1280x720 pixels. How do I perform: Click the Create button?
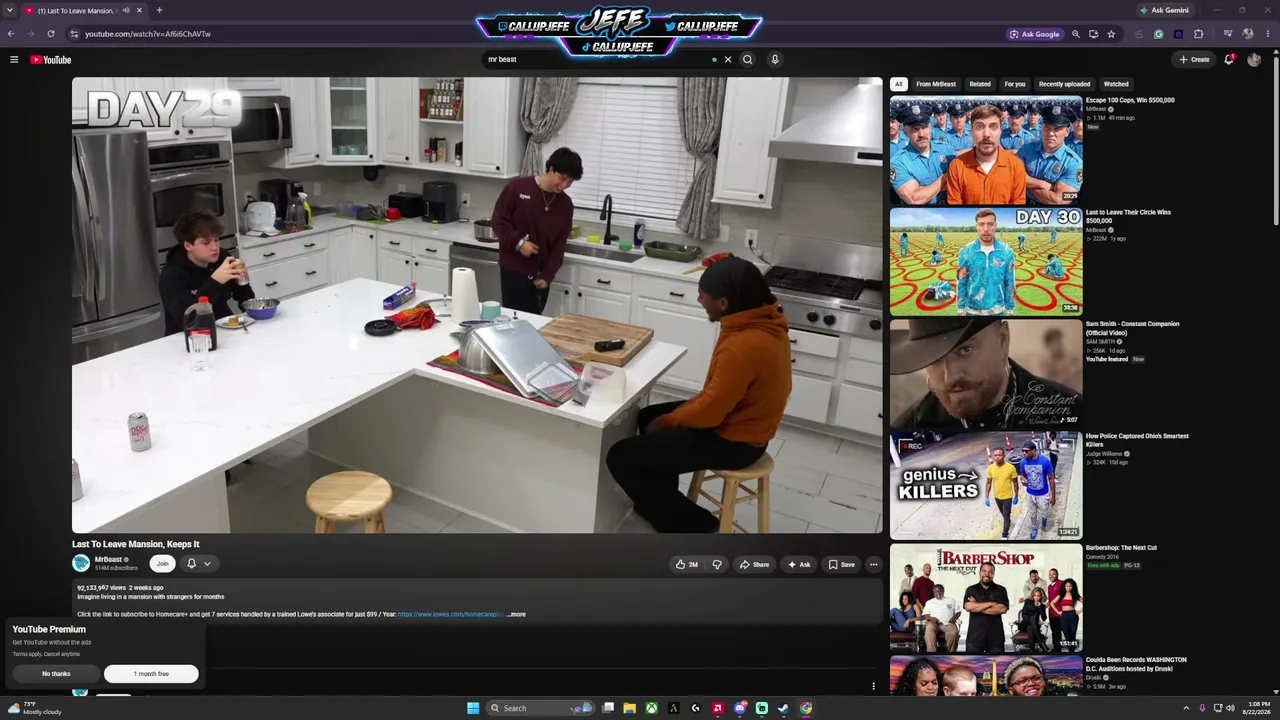pyautogui.click(x=1194, y=60)
